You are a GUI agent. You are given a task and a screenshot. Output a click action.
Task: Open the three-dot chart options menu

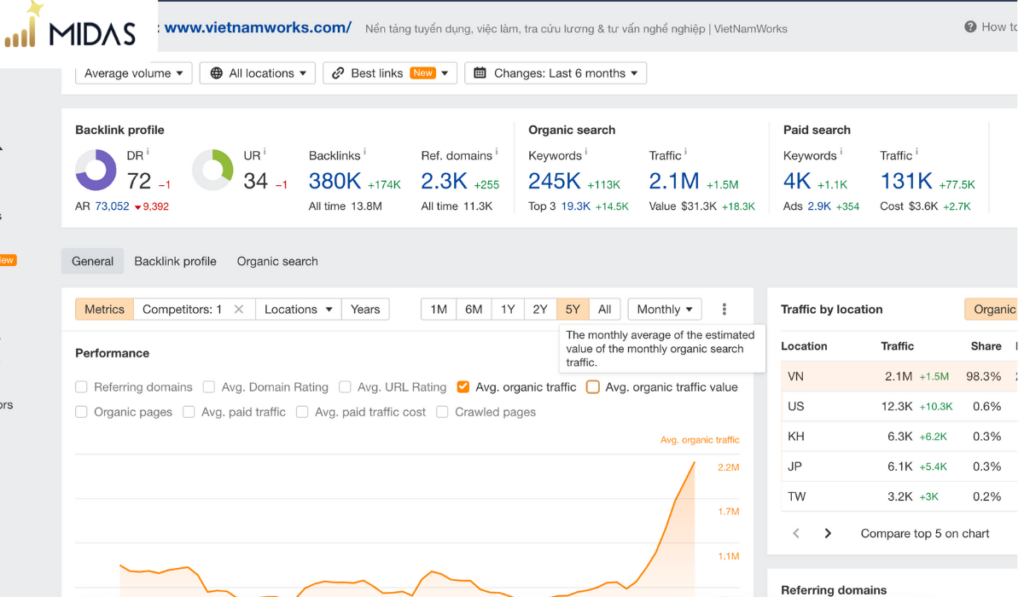tap(724, 309)
